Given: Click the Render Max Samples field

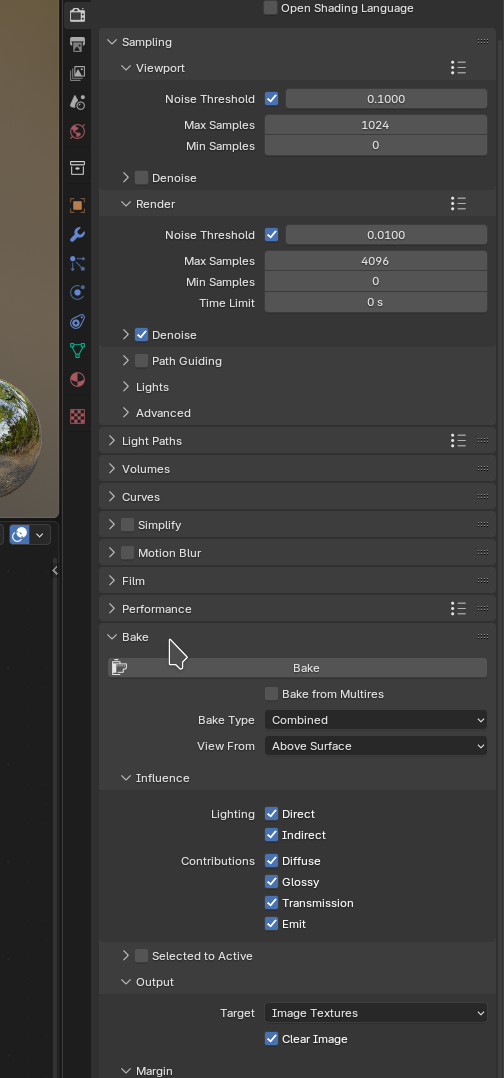Looking at the screenshot, I should (376, 261).
